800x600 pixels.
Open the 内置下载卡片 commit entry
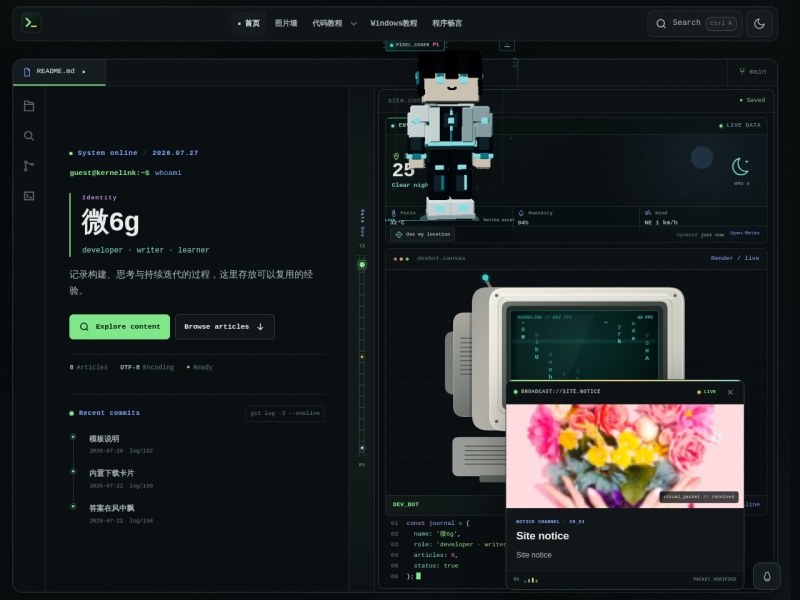pyautogui.click(x=112, y=473)
